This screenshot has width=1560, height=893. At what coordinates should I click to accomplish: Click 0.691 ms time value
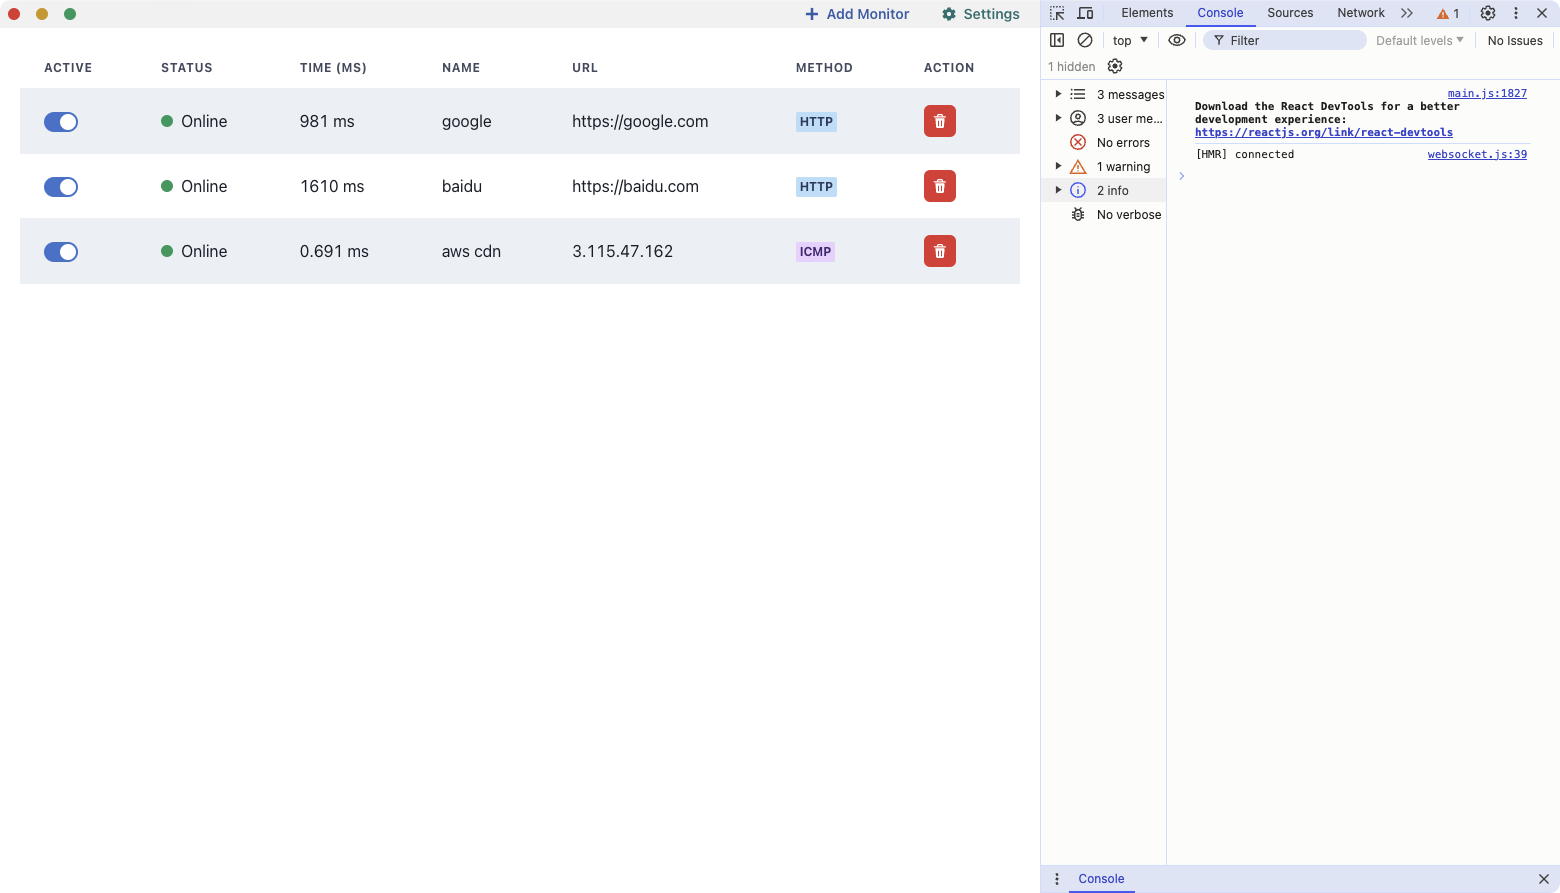tap(334, 251)
